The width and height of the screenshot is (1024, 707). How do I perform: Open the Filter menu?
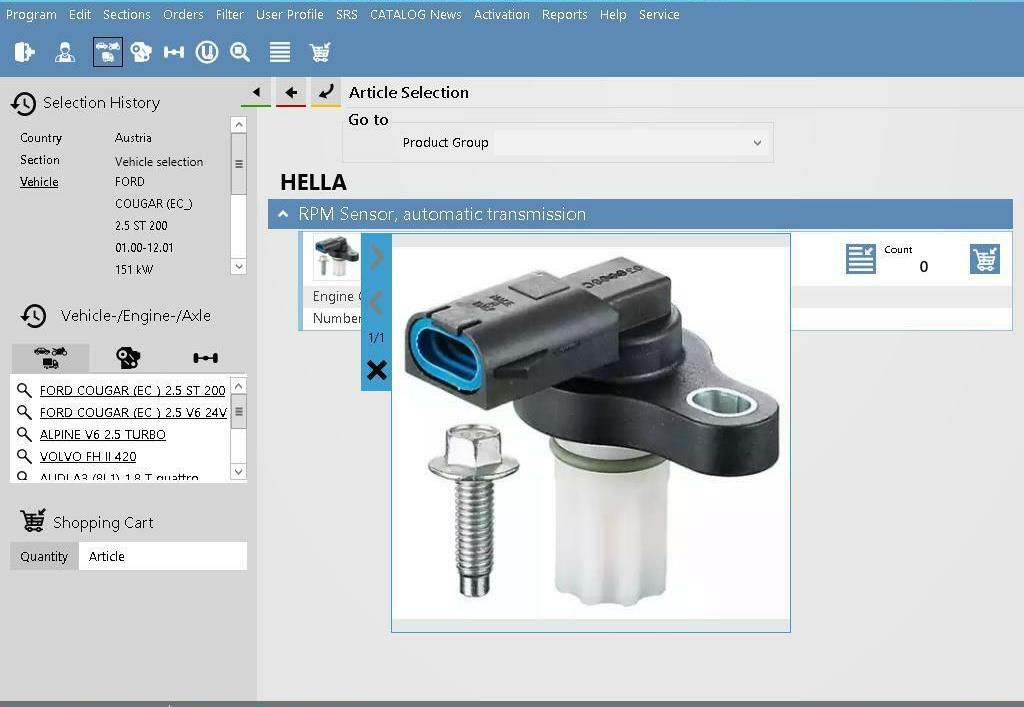(230, 14)
